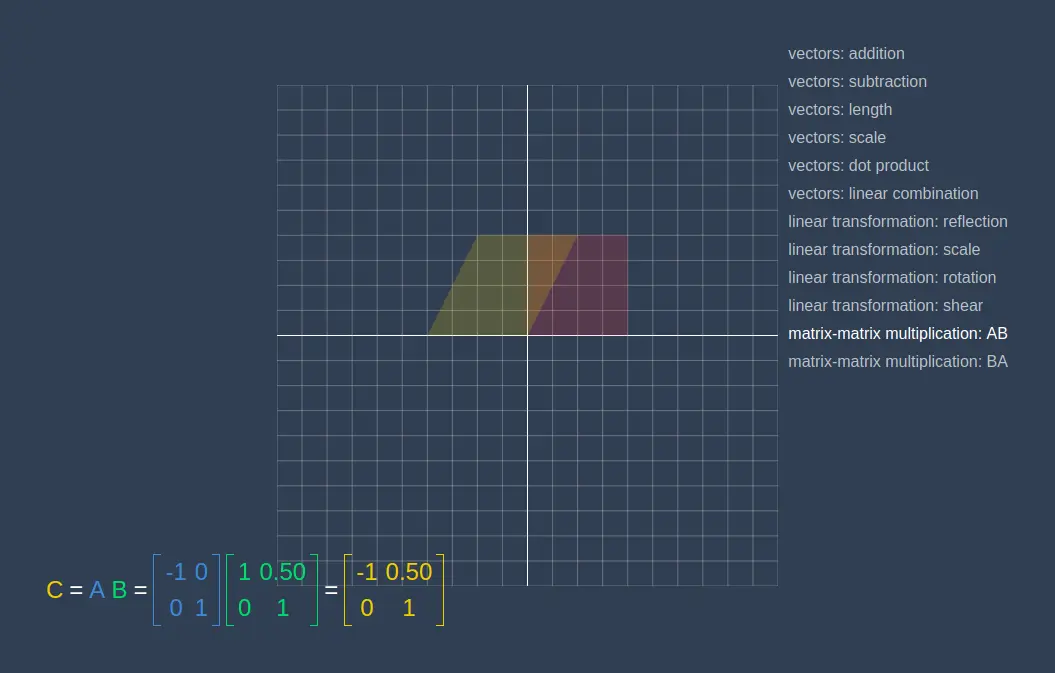View linear transformation: rotation
Image resolution: width=1055 pixels, height=673 pixels.
892,277
